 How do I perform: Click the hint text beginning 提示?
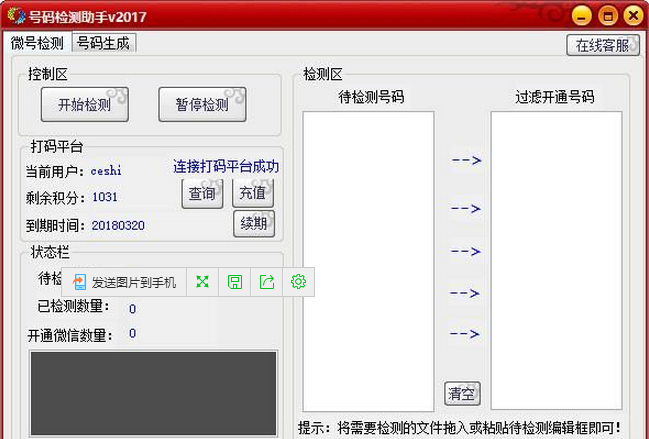click(x=459, y=427)
